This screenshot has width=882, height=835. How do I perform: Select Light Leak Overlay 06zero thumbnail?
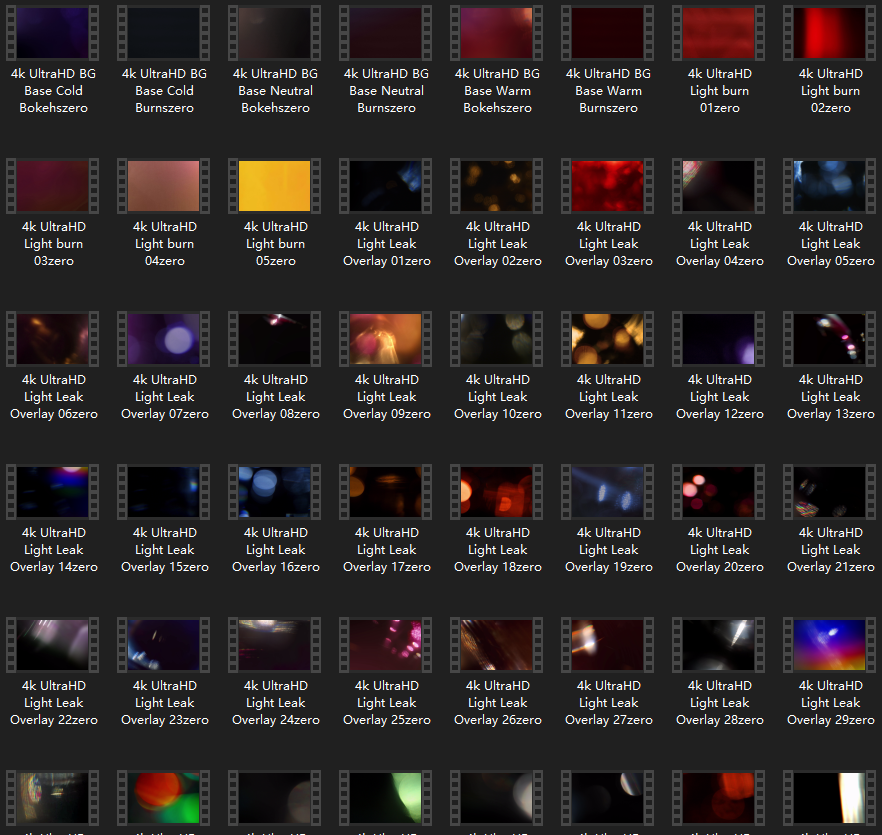pos(52,339)
